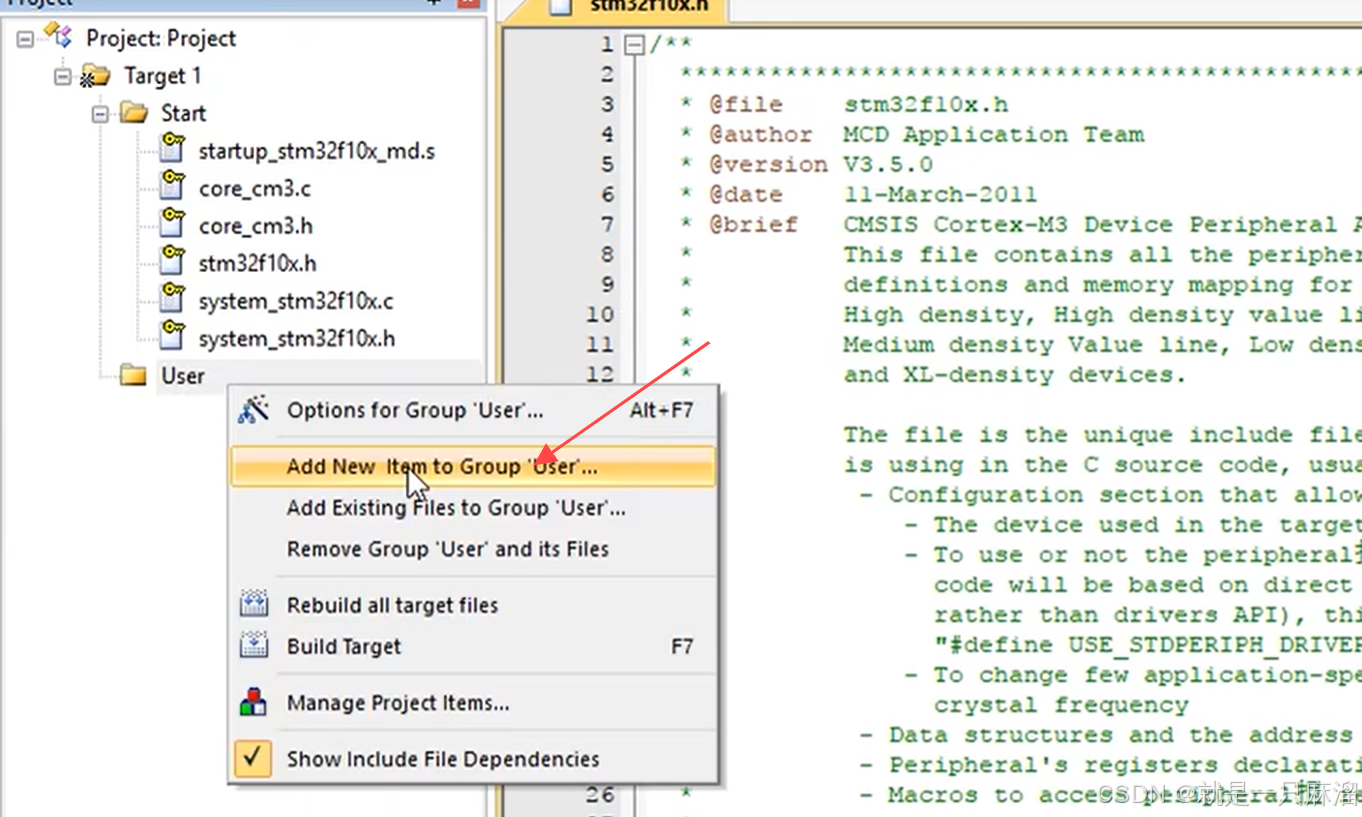The width and height of the screenshot is (1362, 817).
Task: Collapse the Project: Project root node
Action: coord(25,39)
